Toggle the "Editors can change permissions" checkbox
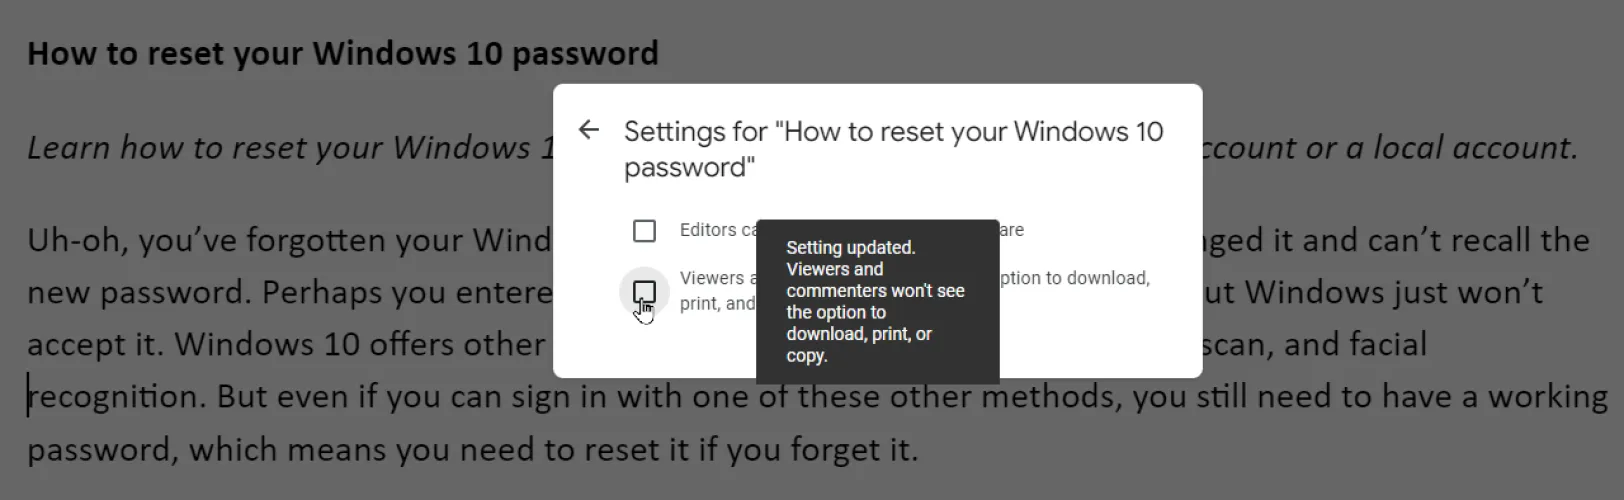 (x=644, y=231)
